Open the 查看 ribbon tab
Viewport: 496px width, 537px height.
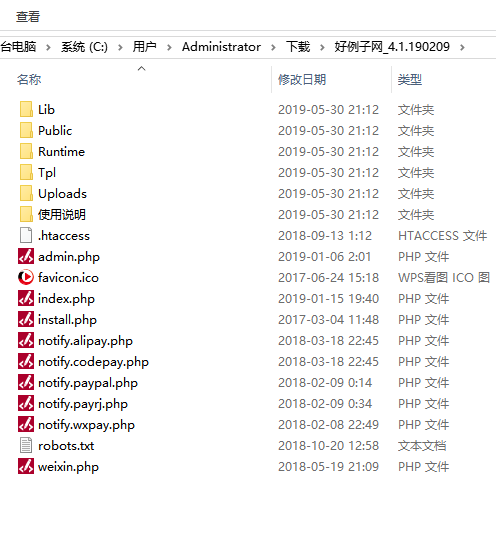(x=28, y=16)
